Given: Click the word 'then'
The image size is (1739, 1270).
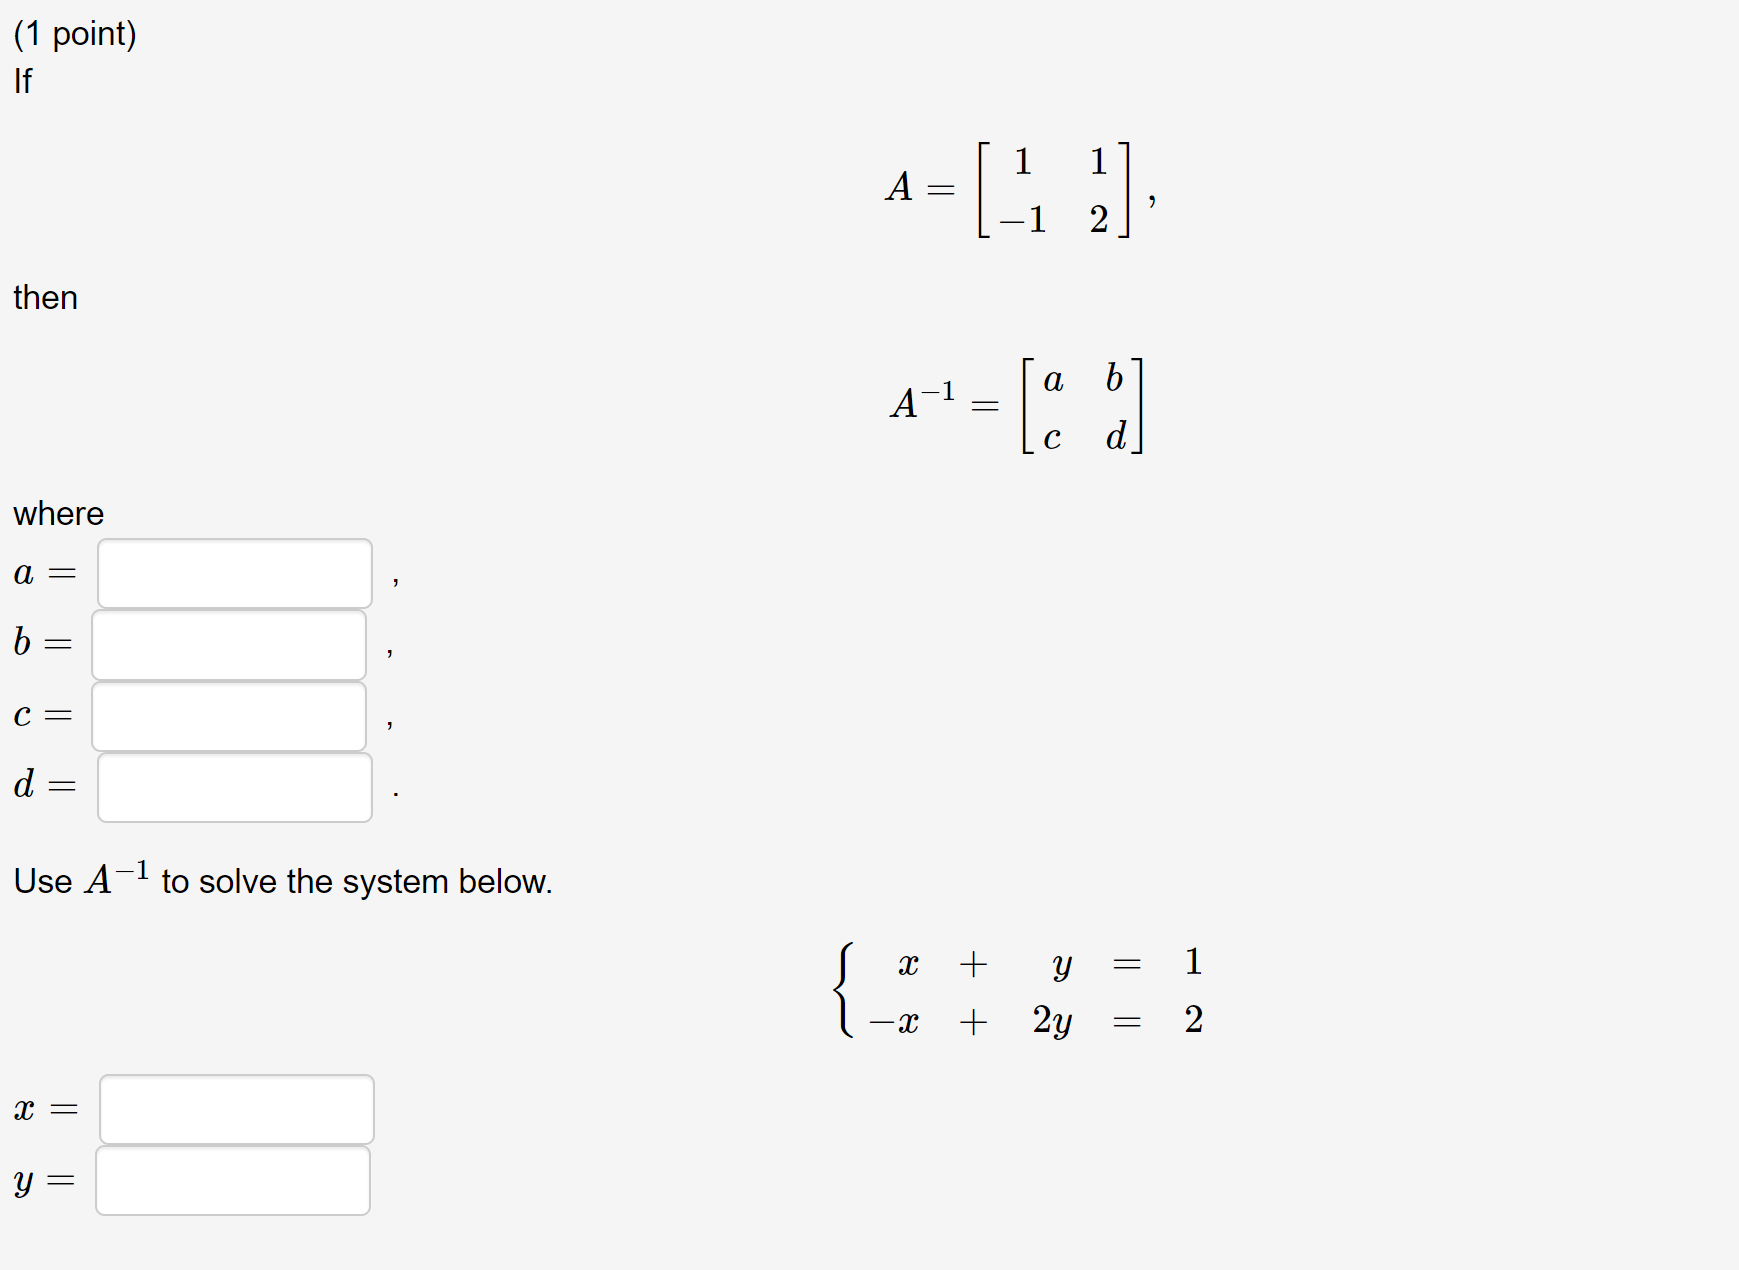Looking at the screenshot, I should [x=45, y=297].
